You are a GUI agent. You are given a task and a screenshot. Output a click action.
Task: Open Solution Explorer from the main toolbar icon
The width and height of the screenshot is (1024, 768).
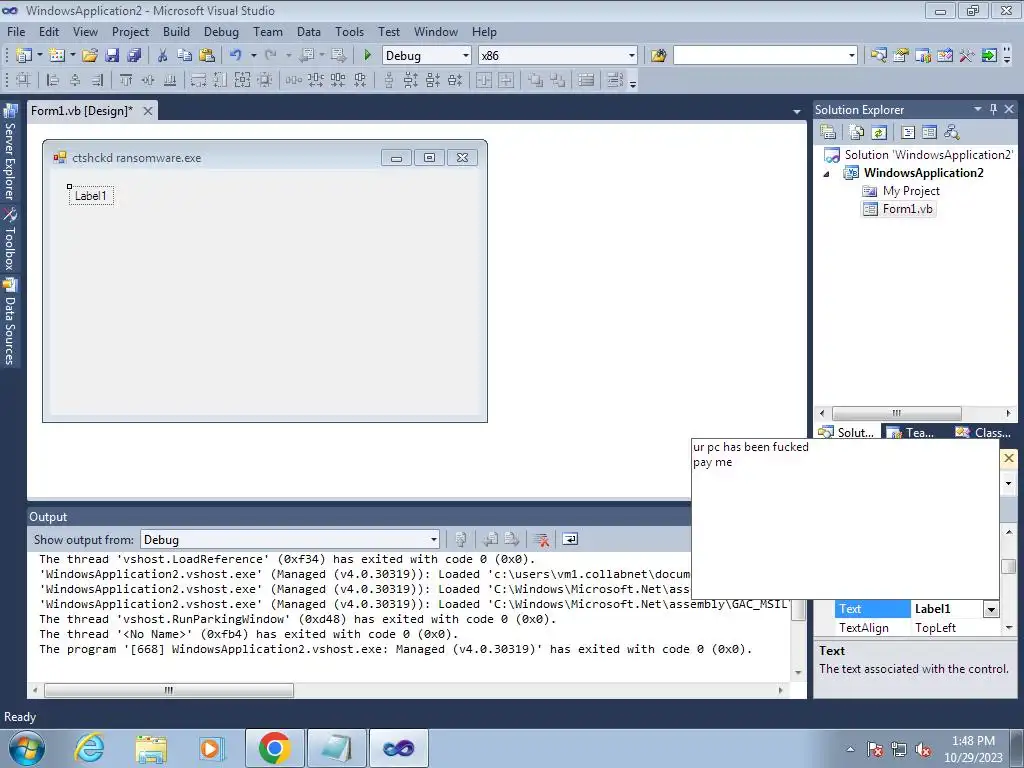pos(879,56)
